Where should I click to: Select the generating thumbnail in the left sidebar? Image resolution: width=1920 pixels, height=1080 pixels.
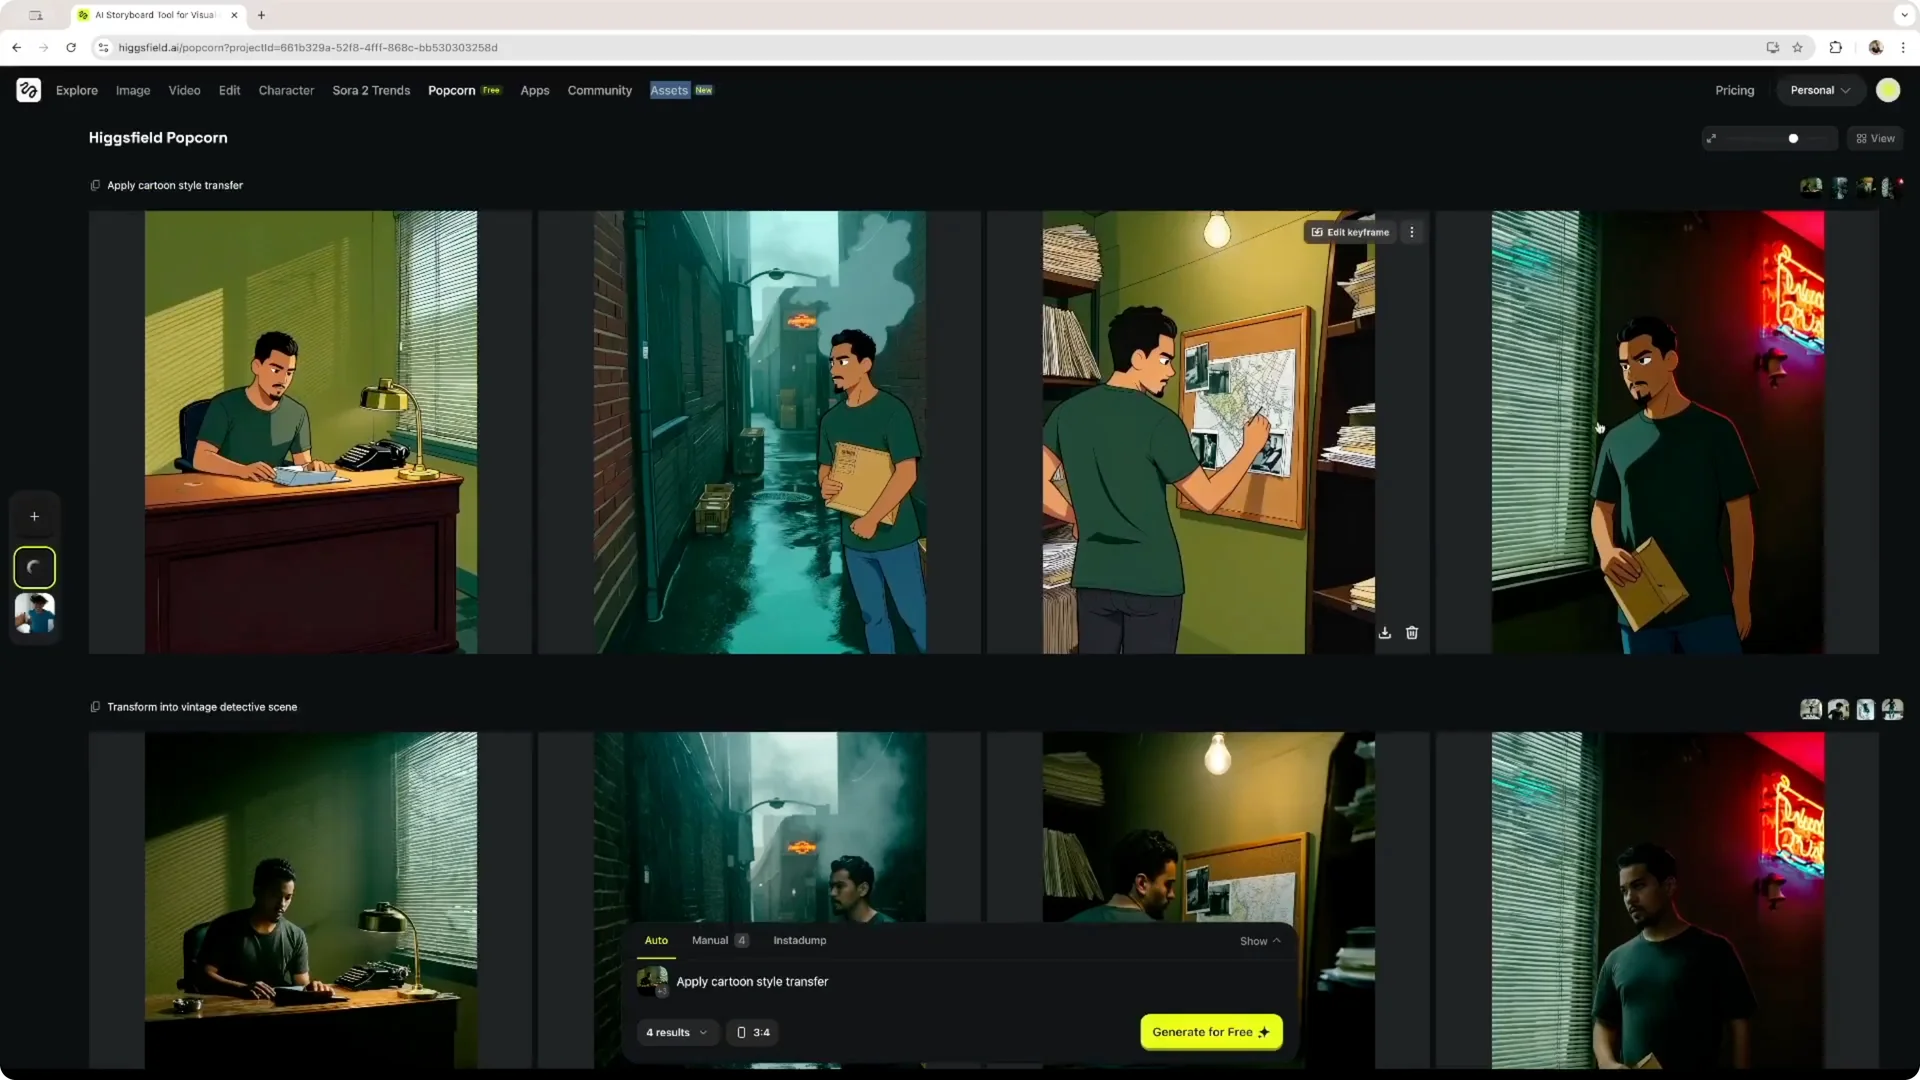coord(34,567)
